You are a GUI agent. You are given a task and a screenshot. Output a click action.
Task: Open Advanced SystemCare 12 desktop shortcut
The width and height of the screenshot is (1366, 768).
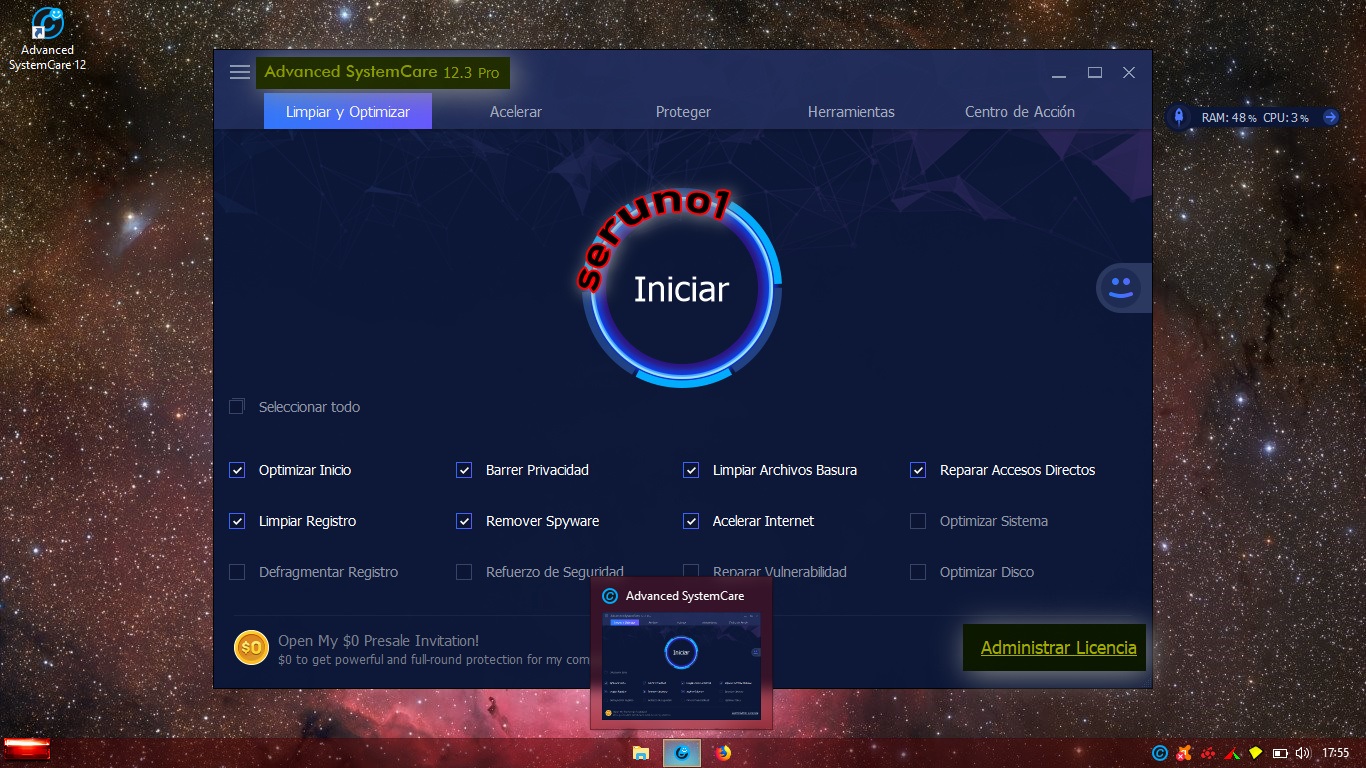coord(47,39)
